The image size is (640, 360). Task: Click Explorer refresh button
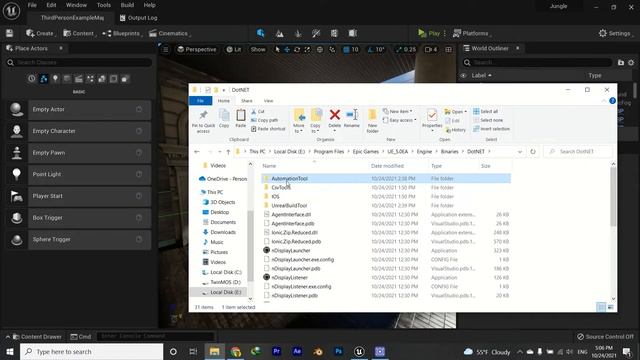click(533, 151)
